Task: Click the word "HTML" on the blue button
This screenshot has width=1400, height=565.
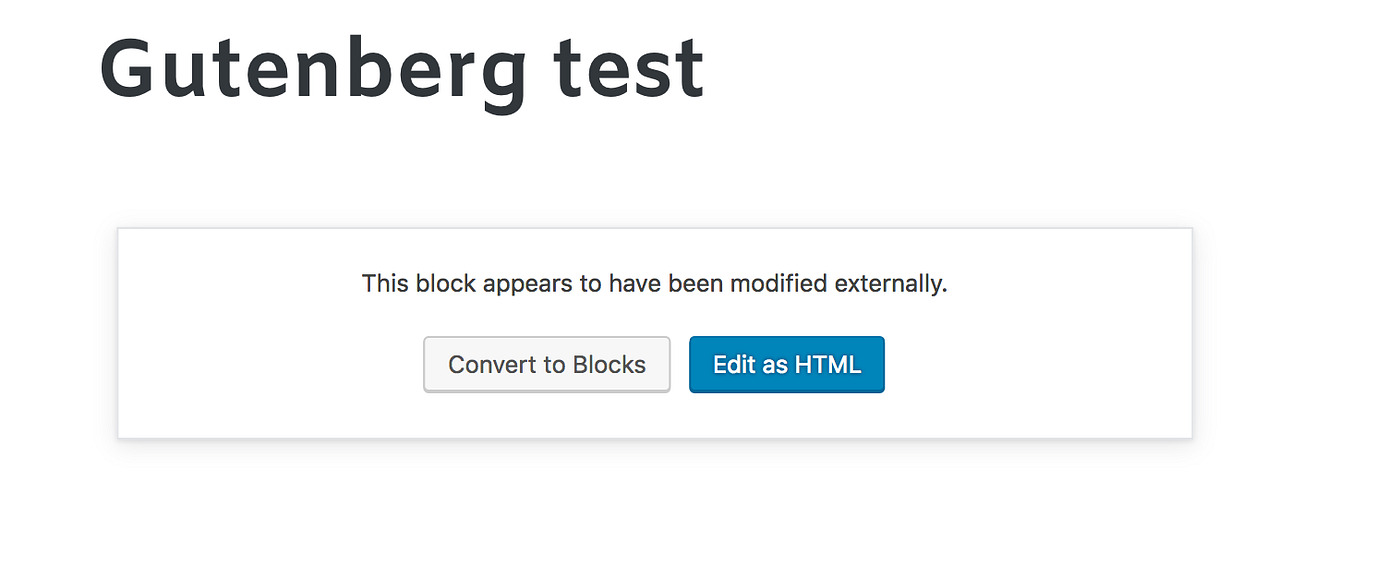Action: 827,365
